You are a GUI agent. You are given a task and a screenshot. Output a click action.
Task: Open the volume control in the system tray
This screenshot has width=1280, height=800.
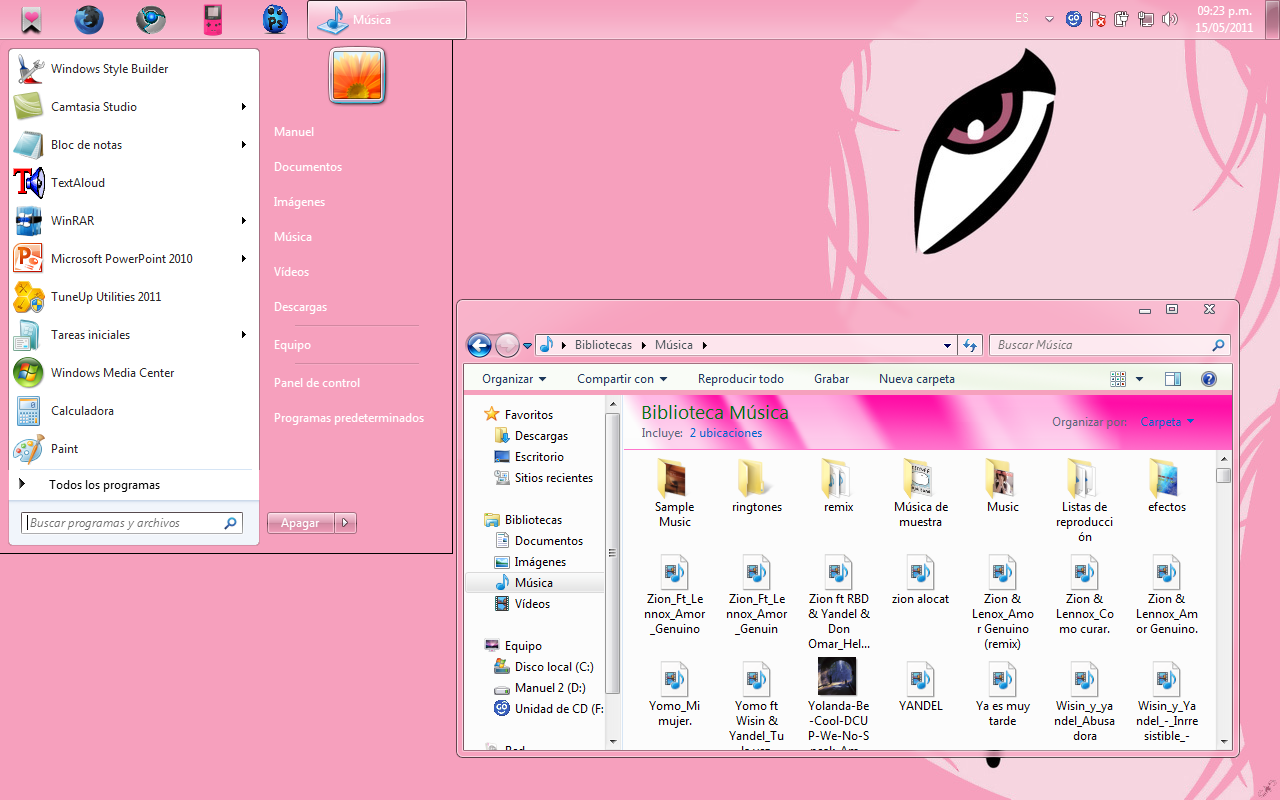coord(1170,18)
